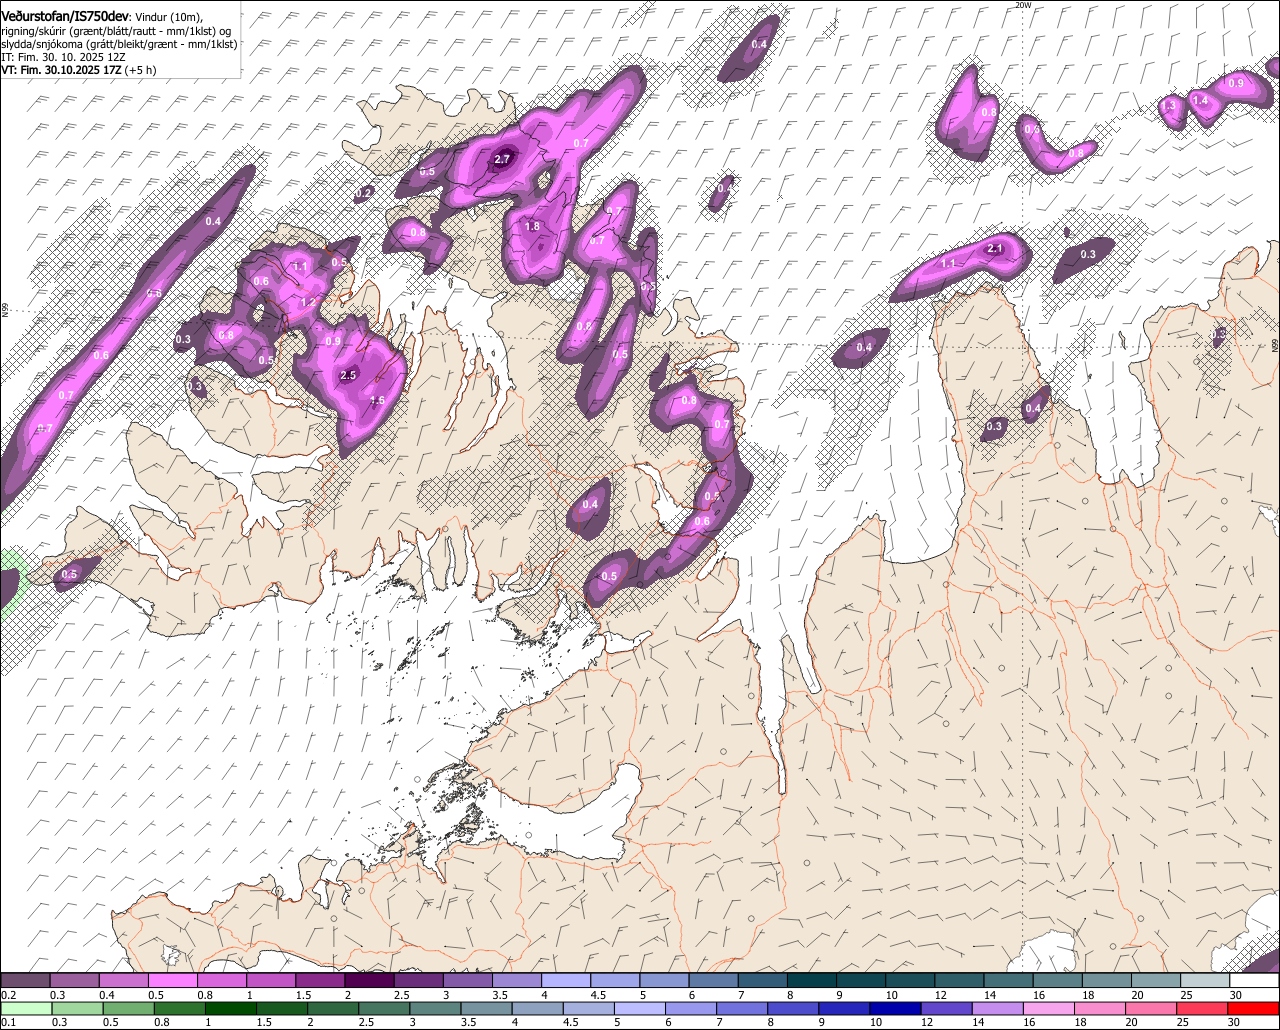Viewport: 1280px width, 1030px height.
Task: Select the white 30+ swatch ending the upper legend row
Action: click(x=1255, y=980)
